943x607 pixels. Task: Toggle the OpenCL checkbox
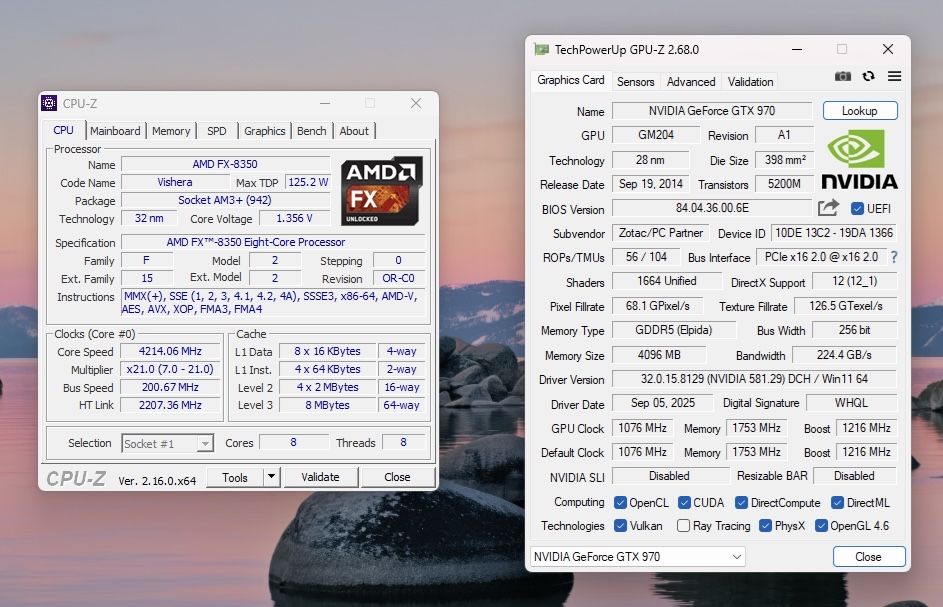point(620,502)
